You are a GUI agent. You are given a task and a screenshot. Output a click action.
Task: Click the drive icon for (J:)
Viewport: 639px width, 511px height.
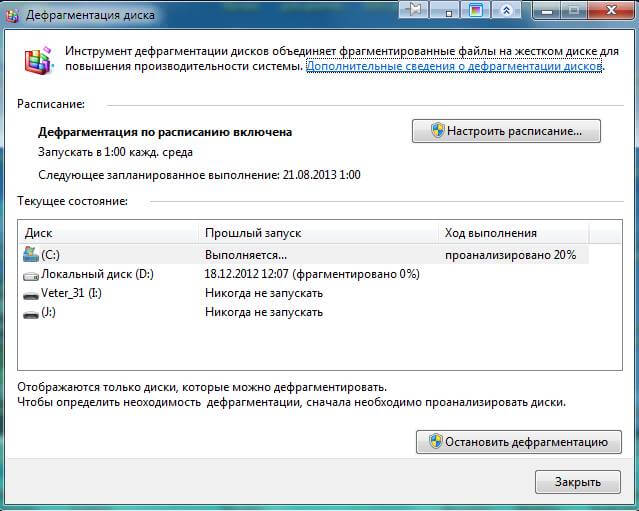[31, 315]
